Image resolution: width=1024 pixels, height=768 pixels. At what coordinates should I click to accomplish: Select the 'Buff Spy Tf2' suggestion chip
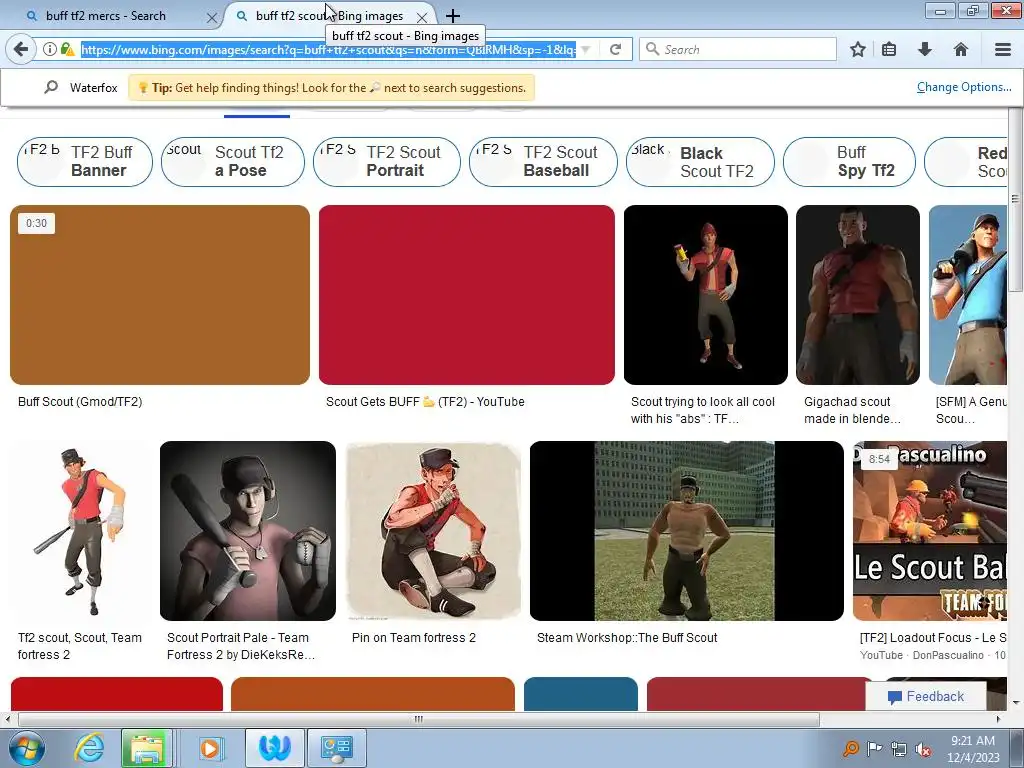point(849,161)
